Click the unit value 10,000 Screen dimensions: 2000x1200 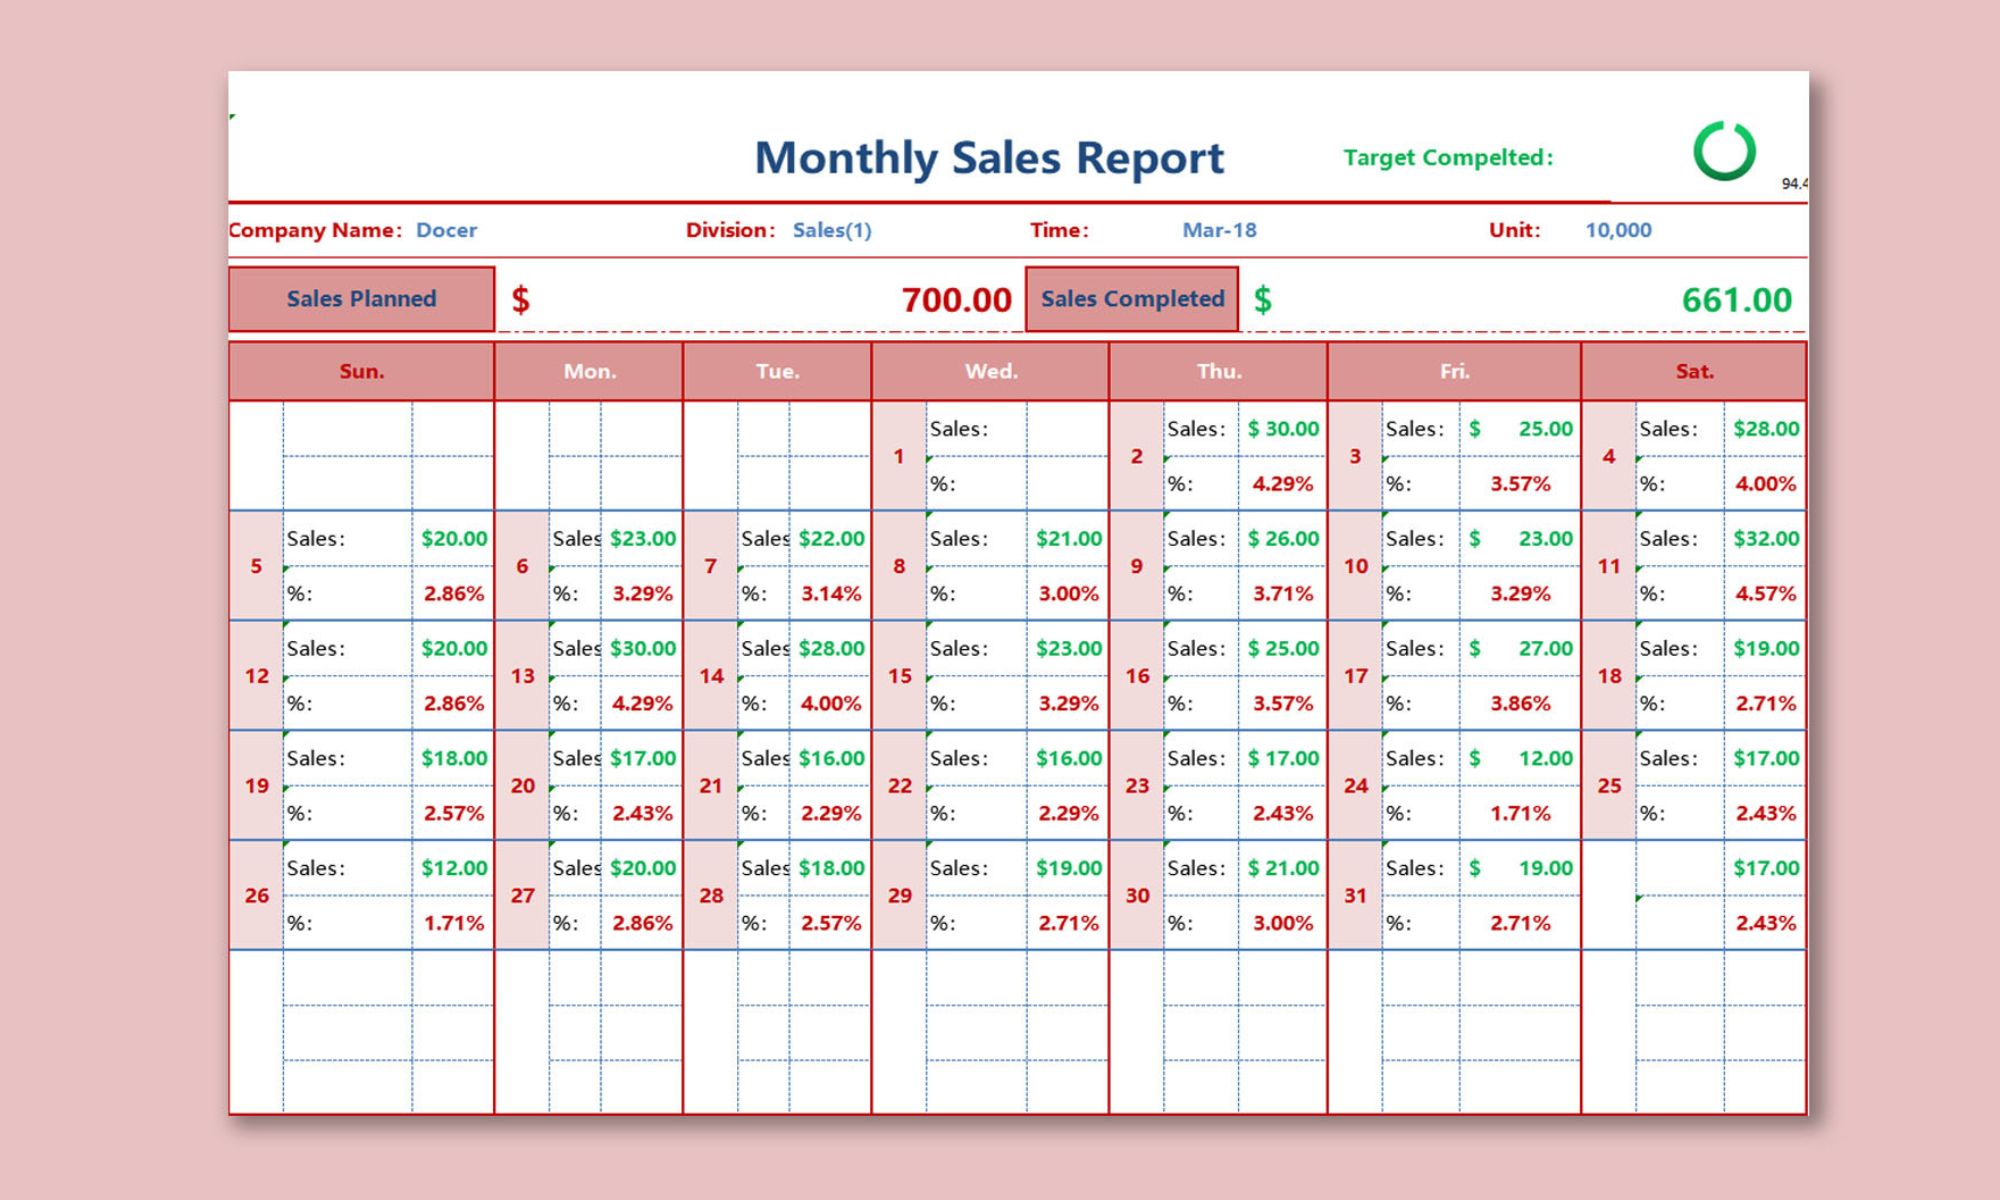[1618, 230]
